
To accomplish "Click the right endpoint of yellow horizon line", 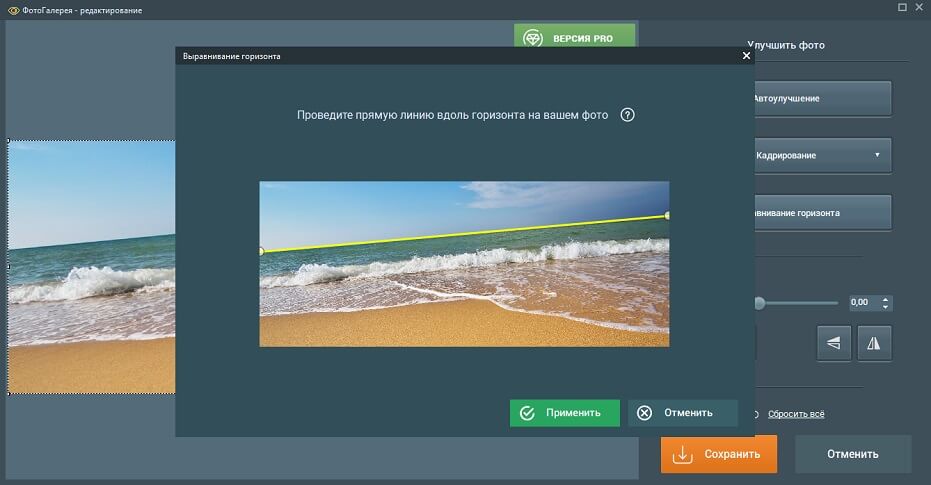I will [667, 215].
